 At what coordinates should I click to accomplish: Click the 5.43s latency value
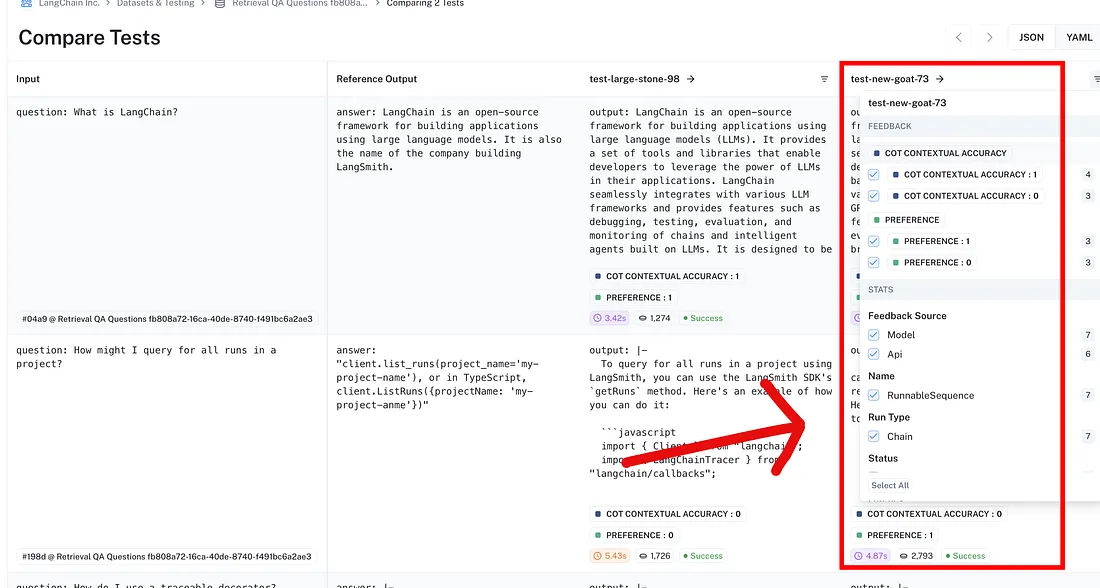point(615,556)
